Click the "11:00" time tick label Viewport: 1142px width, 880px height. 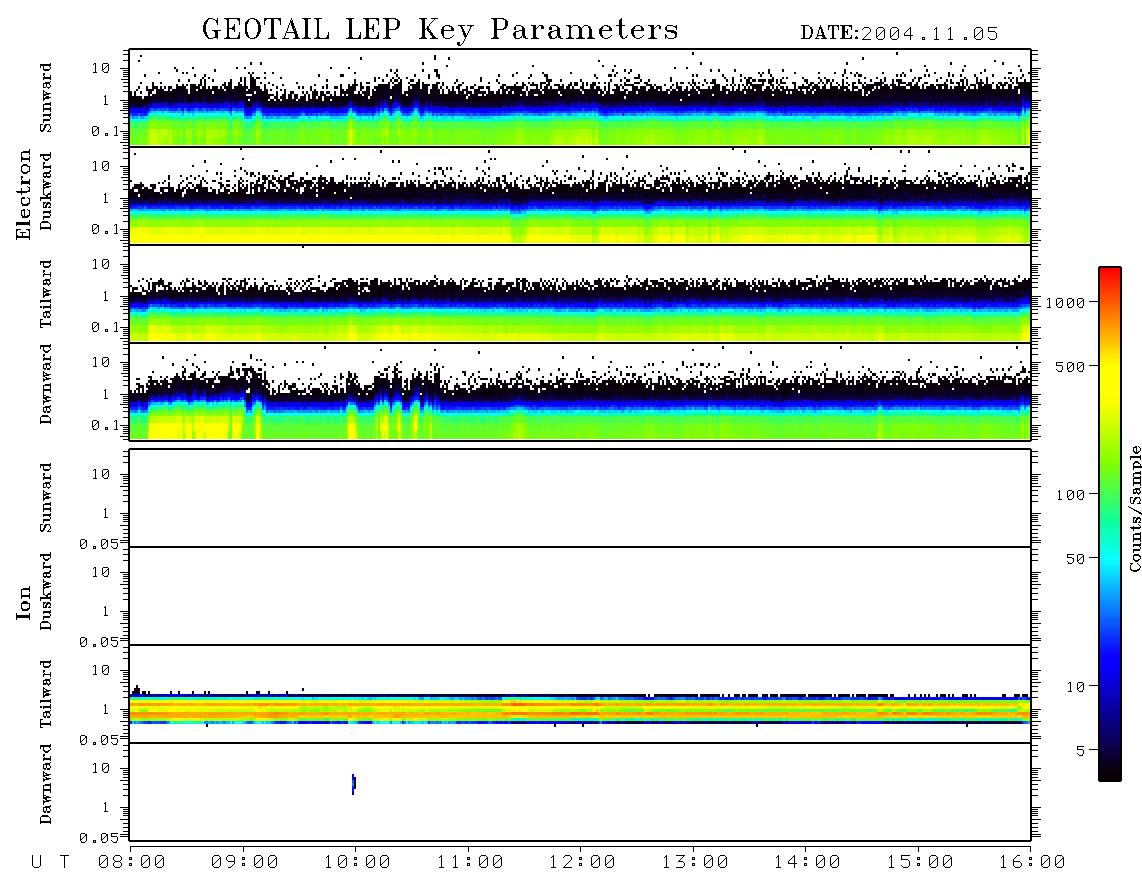click(470, 863)
